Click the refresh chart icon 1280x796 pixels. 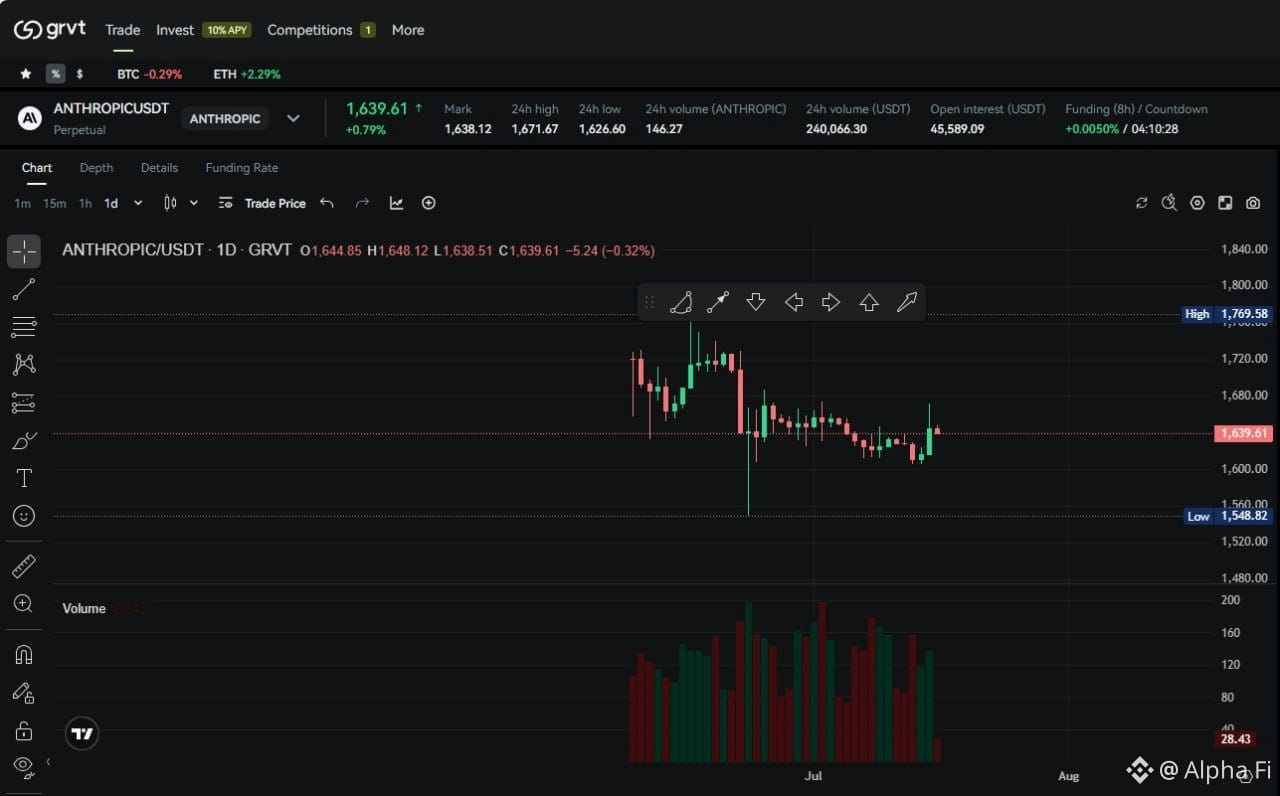click(x=1141, y=203)
